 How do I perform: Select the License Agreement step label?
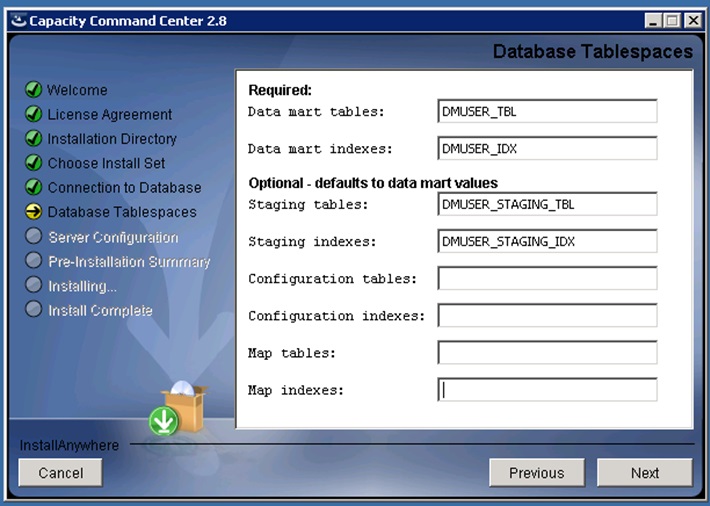(110, 115)
